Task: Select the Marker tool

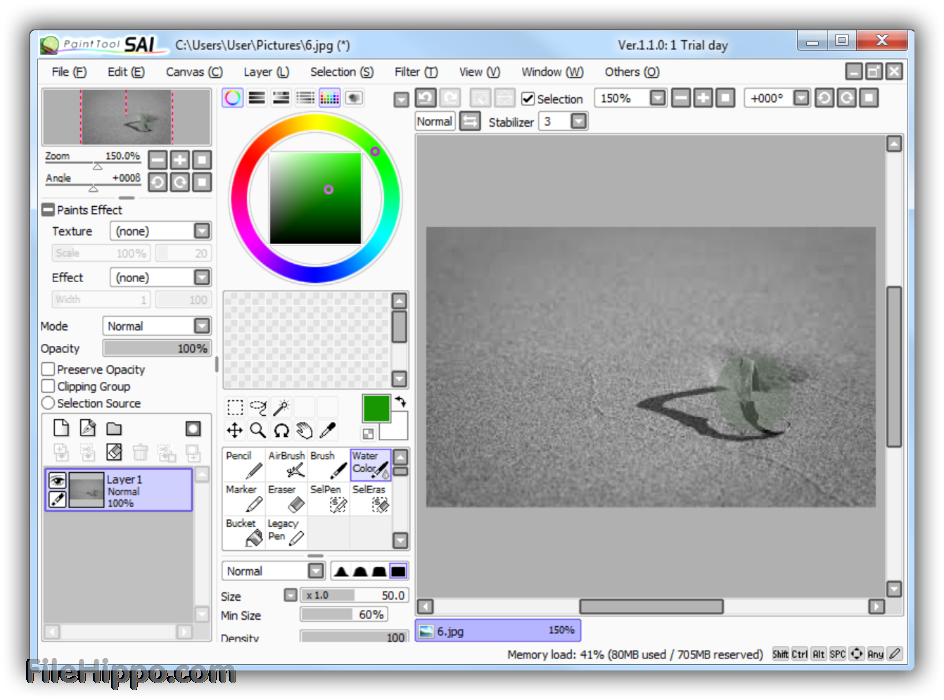Action: coord(243,499)
